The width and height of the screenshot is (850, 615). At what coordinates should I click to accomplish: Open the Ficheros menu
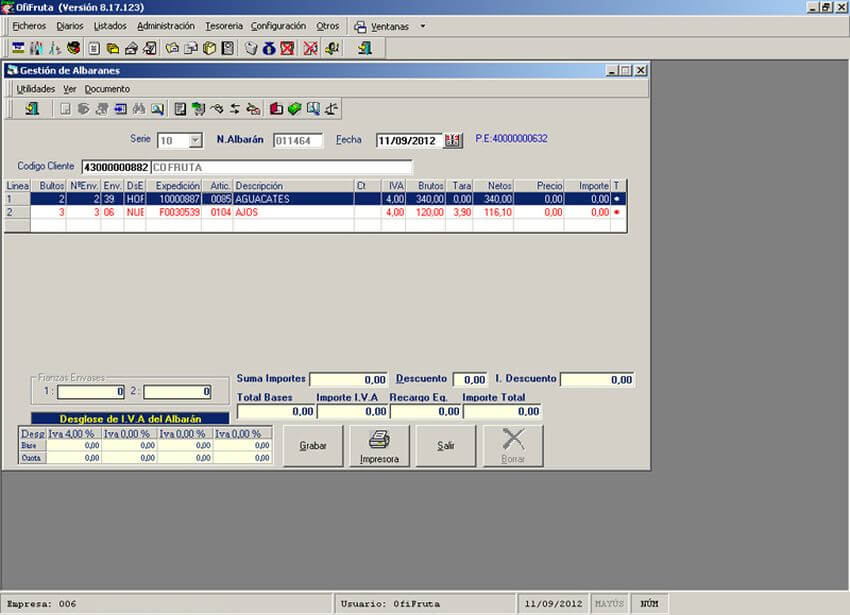pyautogui.click(x=29, y=26)
